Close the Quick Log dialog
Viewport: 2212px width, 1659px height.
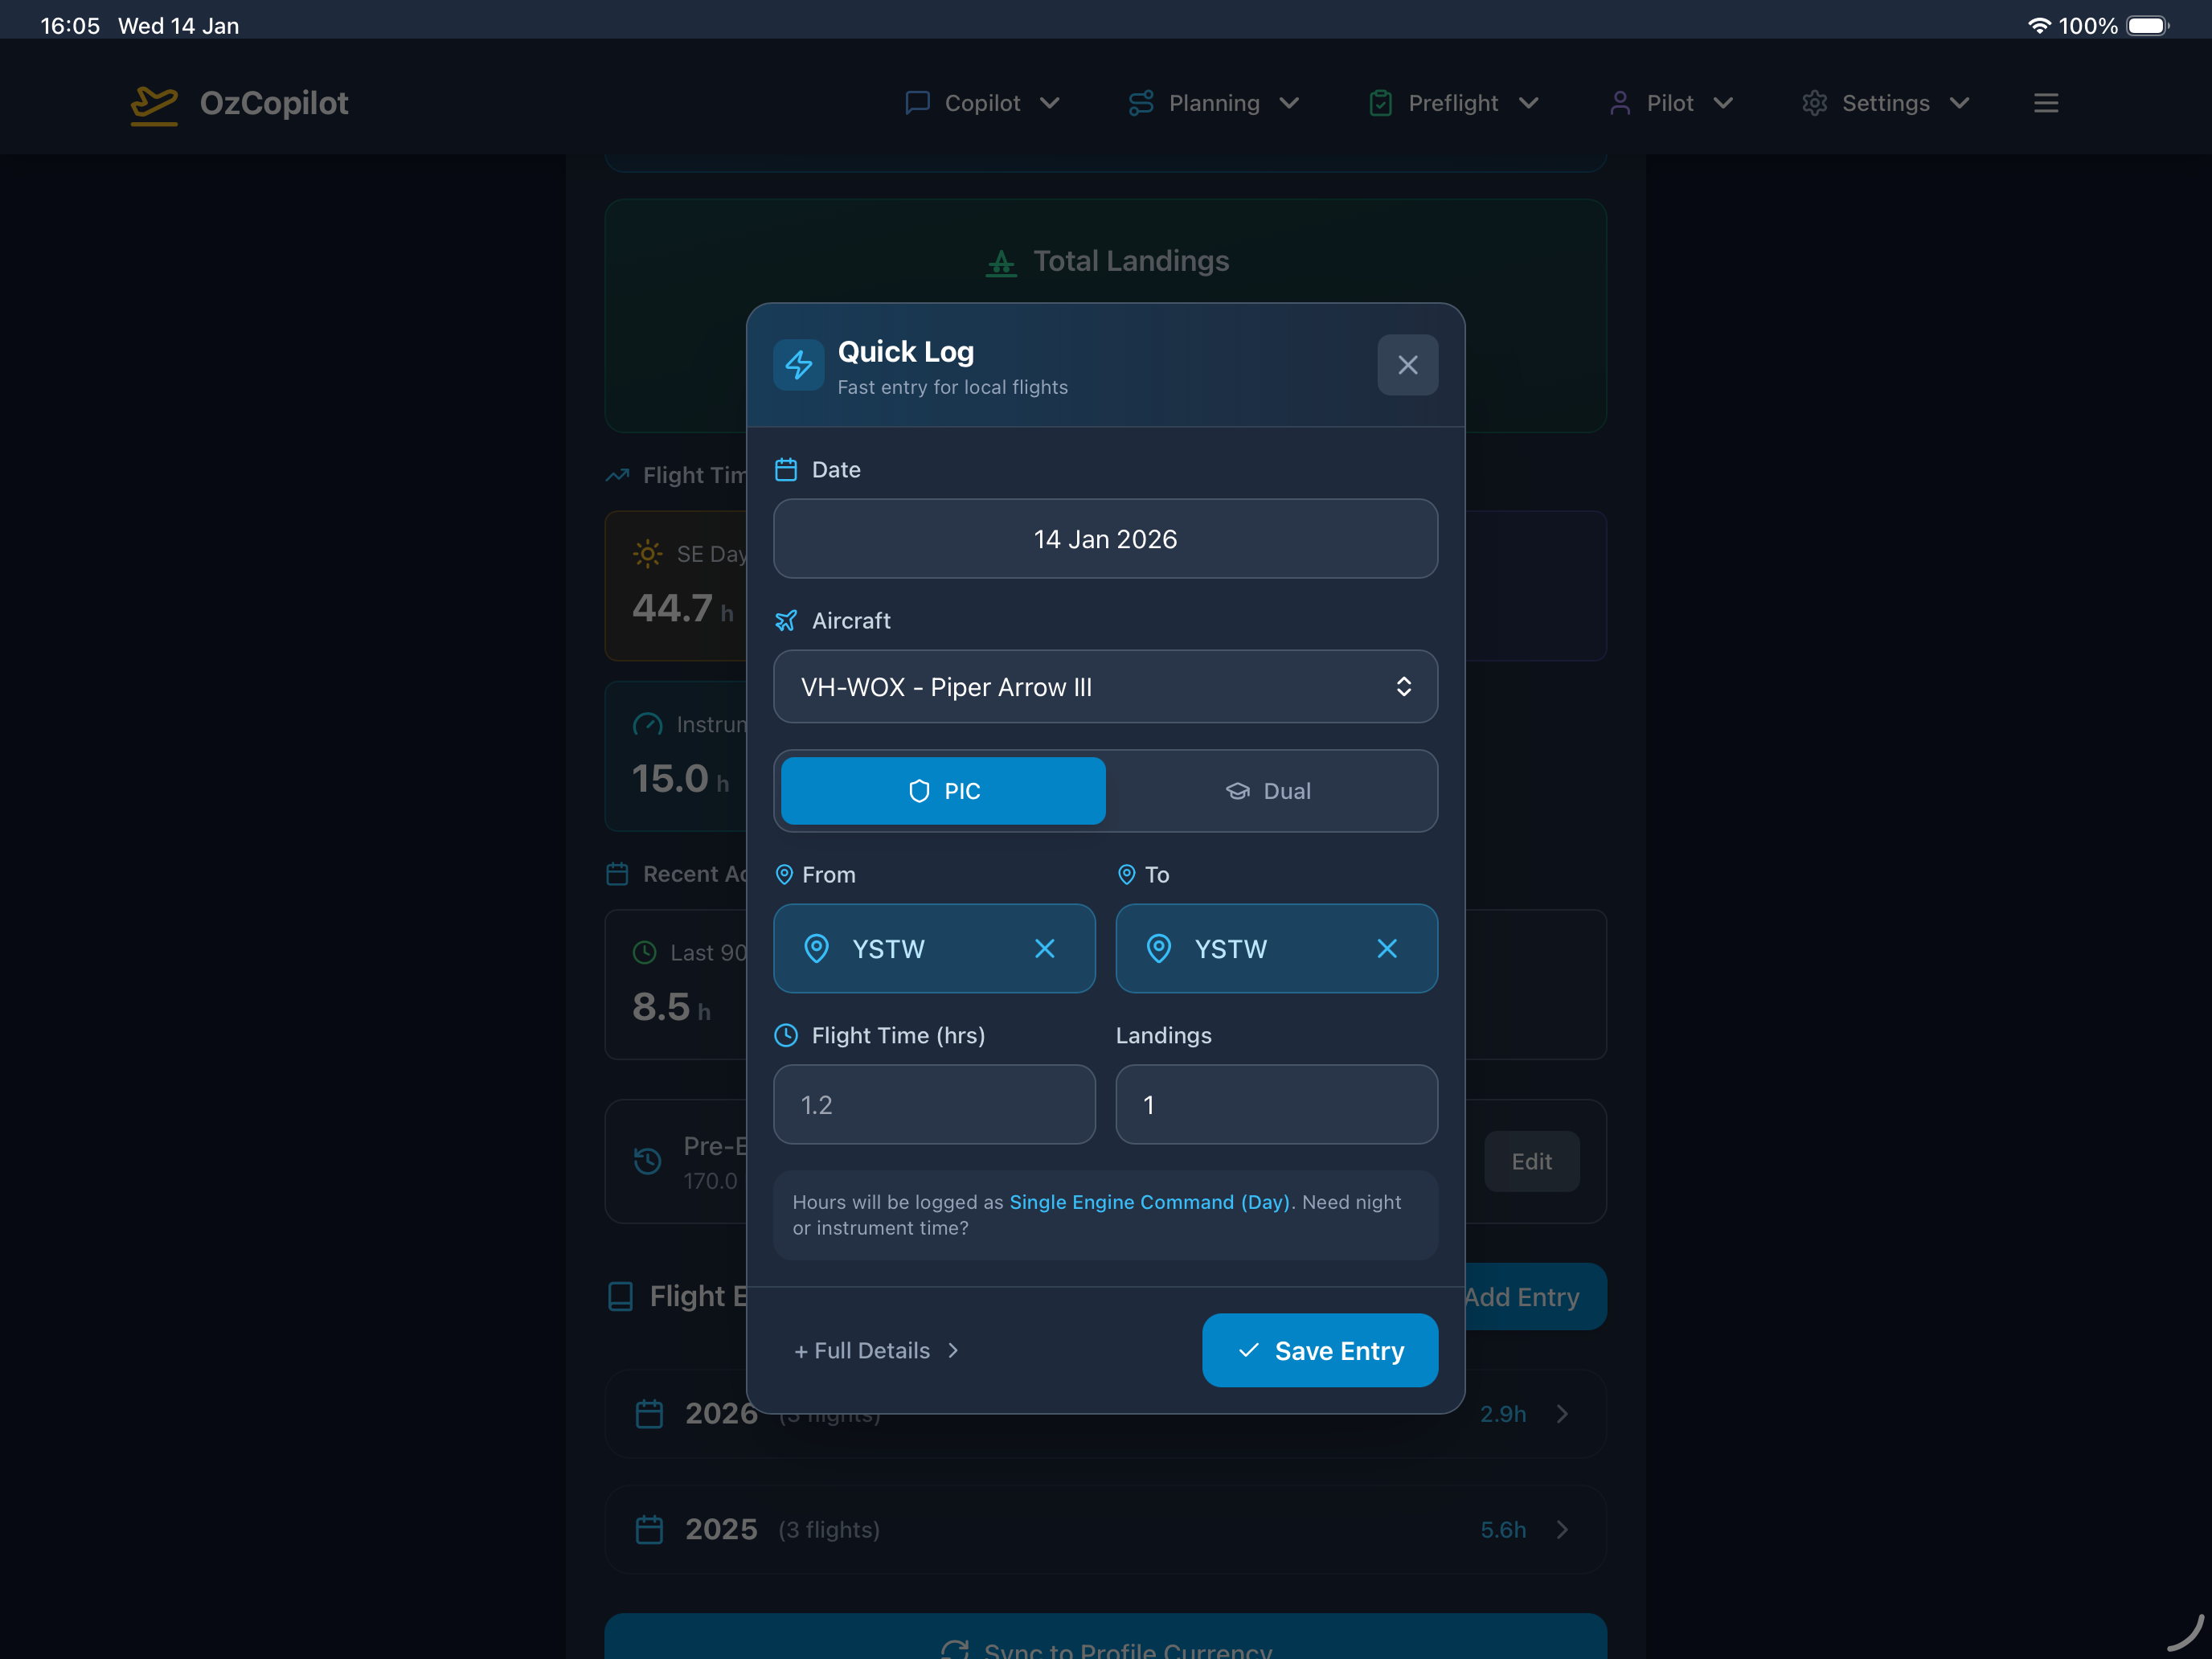(x=1407, y=365)
